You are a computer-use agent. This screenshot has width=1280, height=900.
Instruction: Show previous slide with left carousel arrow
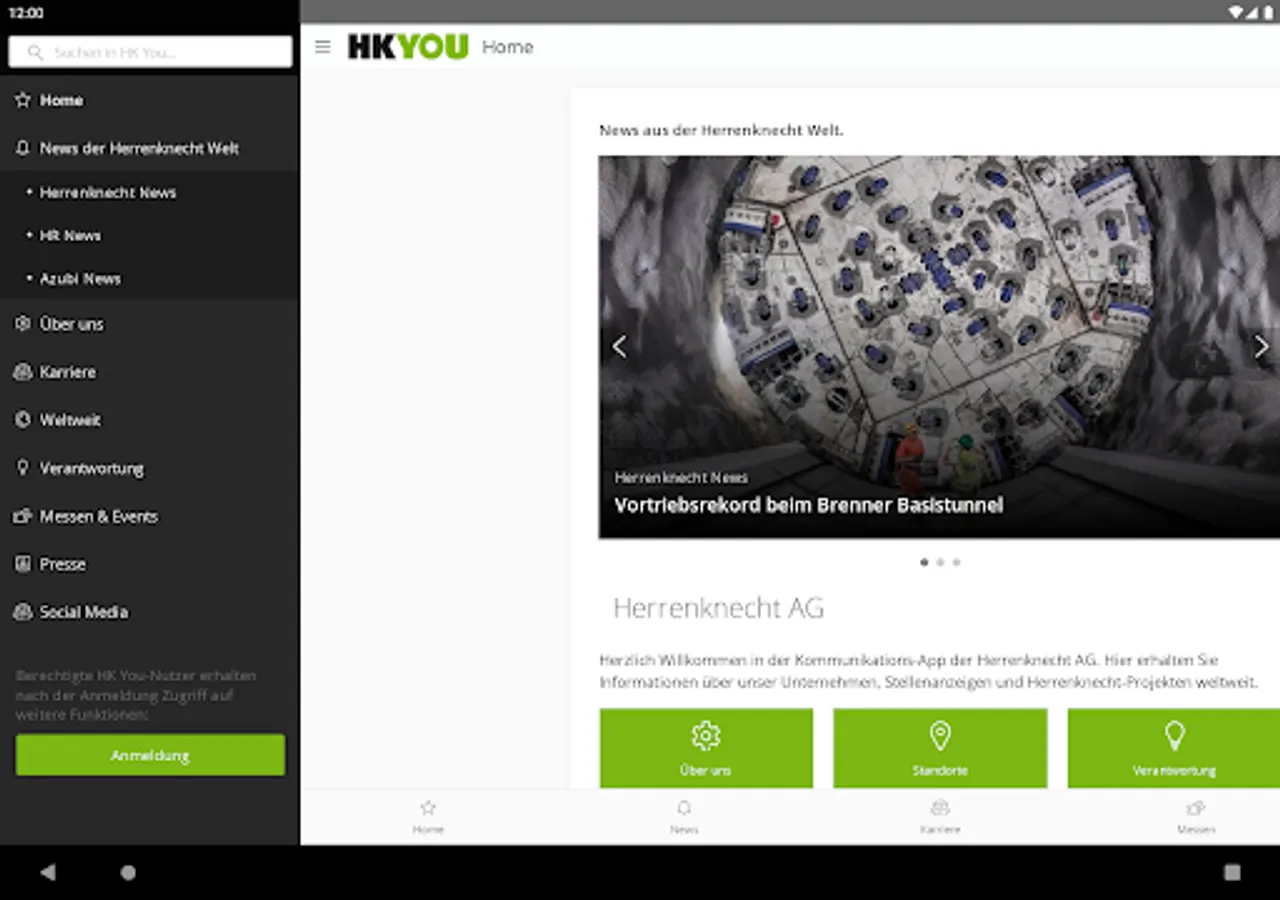click(x=619, y=346)
